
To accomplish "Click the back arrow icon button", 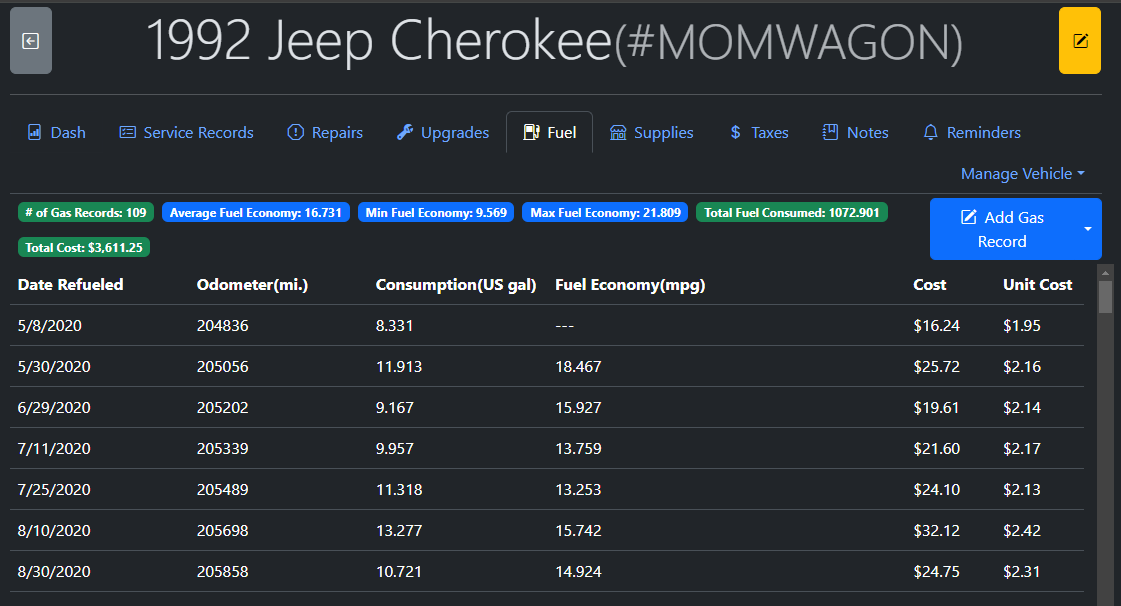I will point(31,41).
